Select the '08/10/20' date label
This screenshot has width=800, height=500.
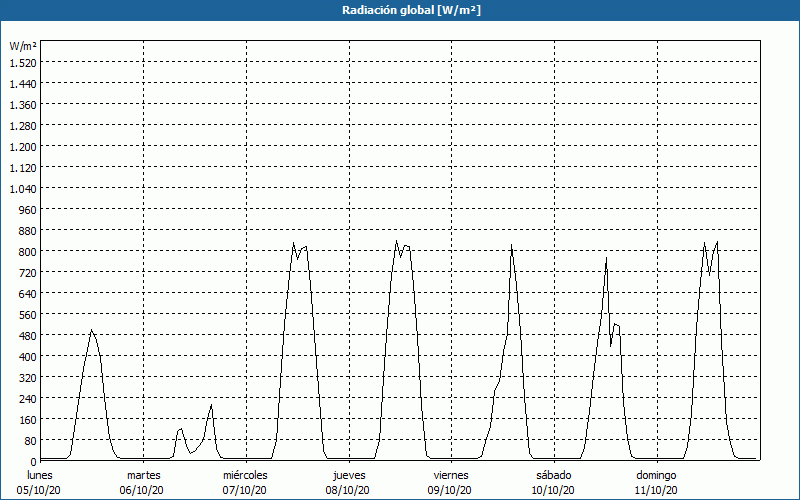(347, 490)
